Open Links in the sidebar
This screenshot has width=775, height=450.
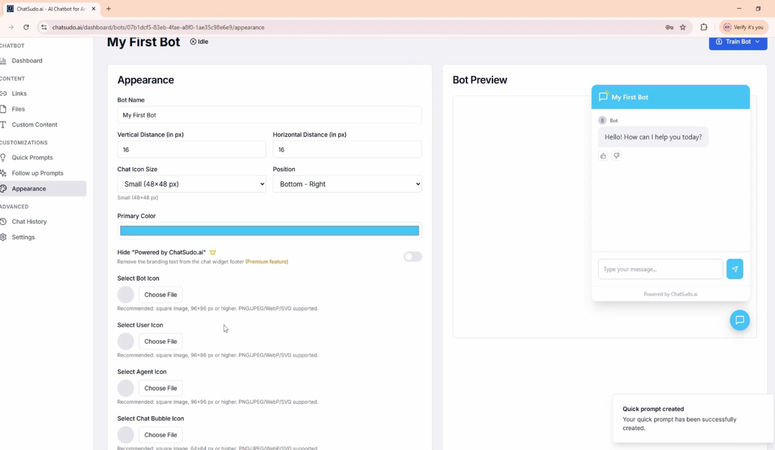[19, 93]
